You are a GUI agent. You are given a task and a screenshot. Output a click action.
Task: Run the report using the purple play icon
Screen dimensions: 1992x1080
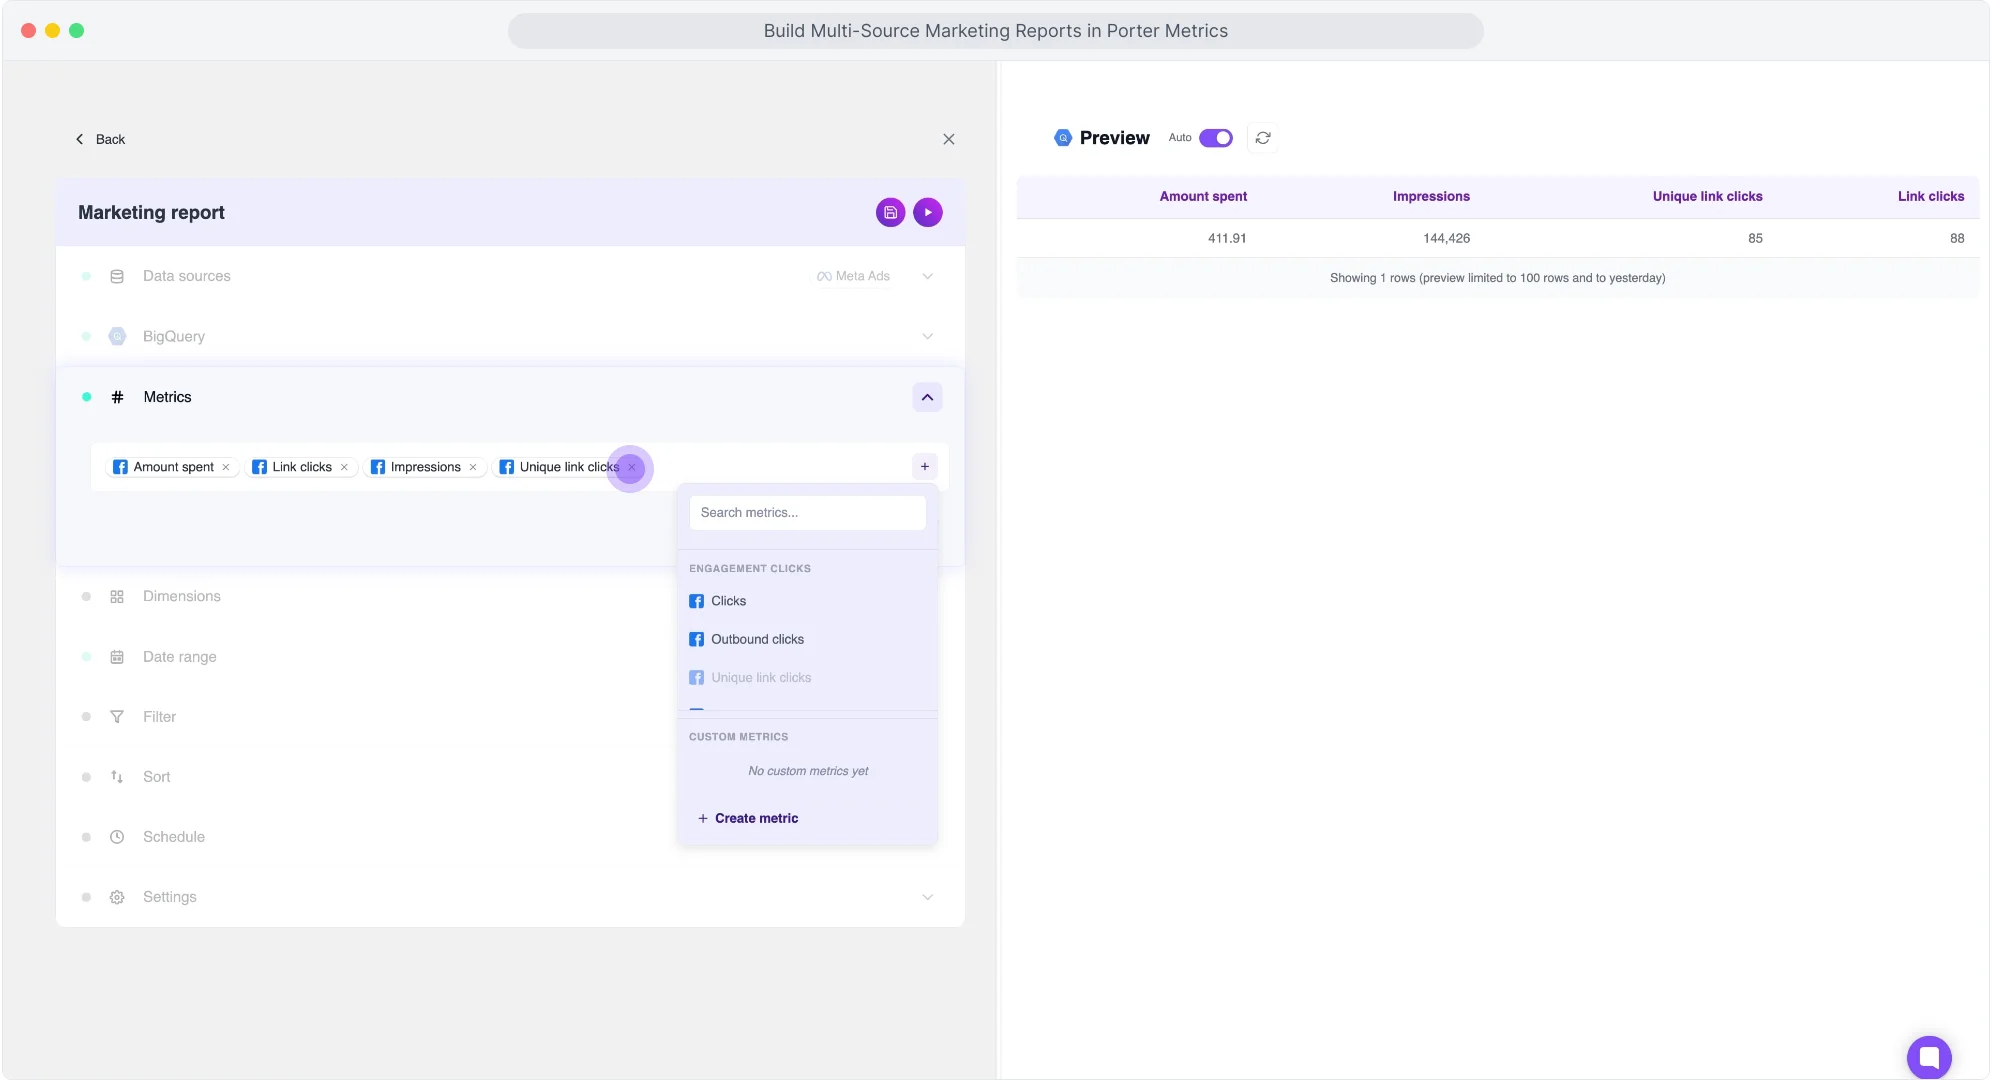click(x=926, y=212)
